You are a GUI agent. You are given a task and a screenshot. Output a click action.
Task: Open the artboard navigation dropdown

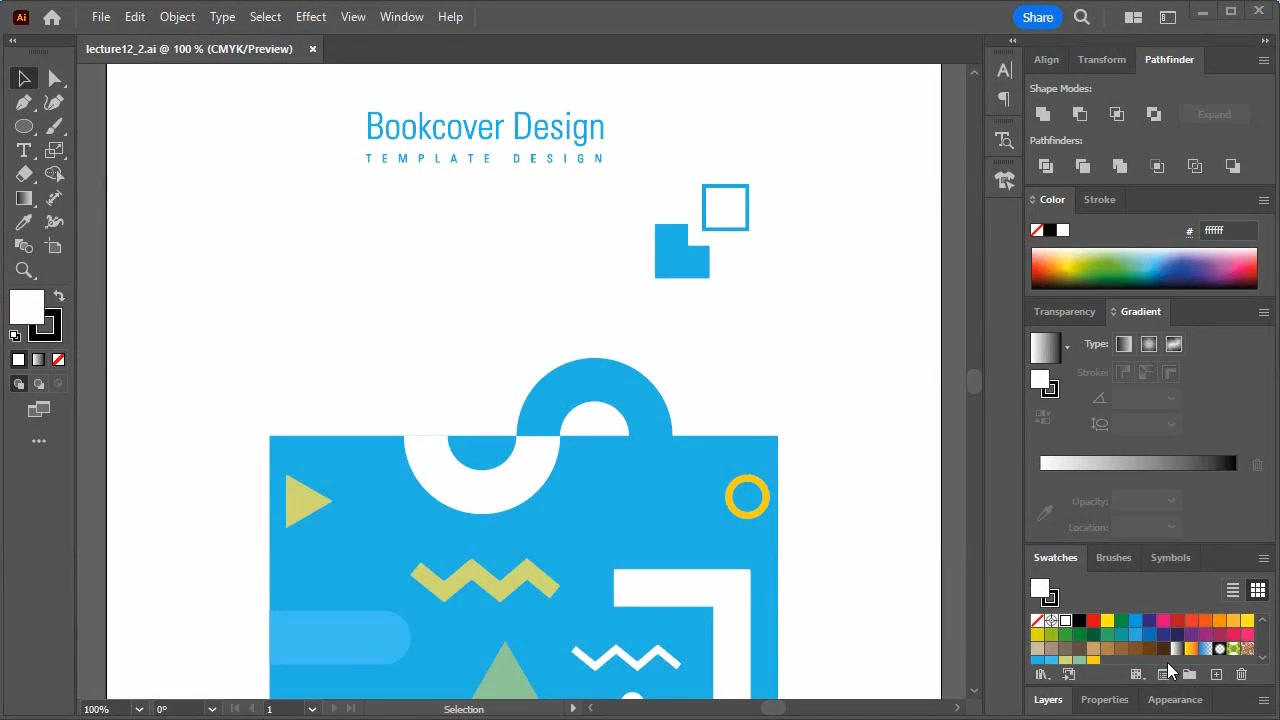pyautogui.click(x=312, y=709)
